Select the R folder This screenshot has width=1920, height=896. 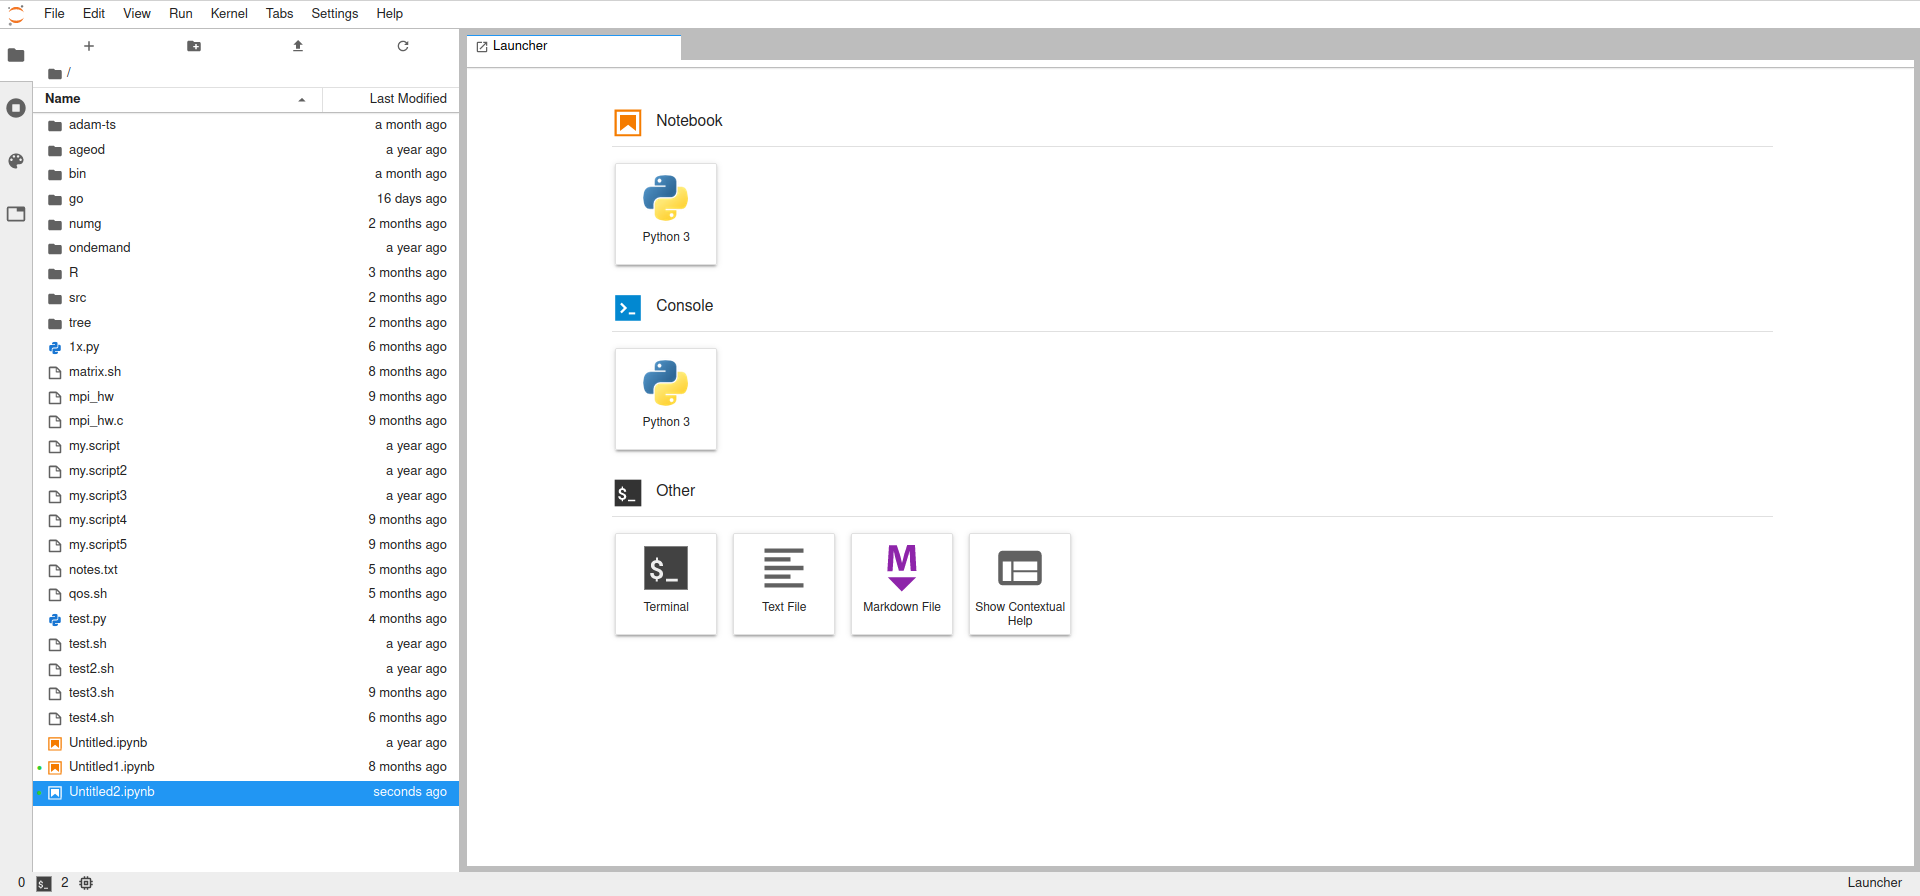[x=246, y=273]
